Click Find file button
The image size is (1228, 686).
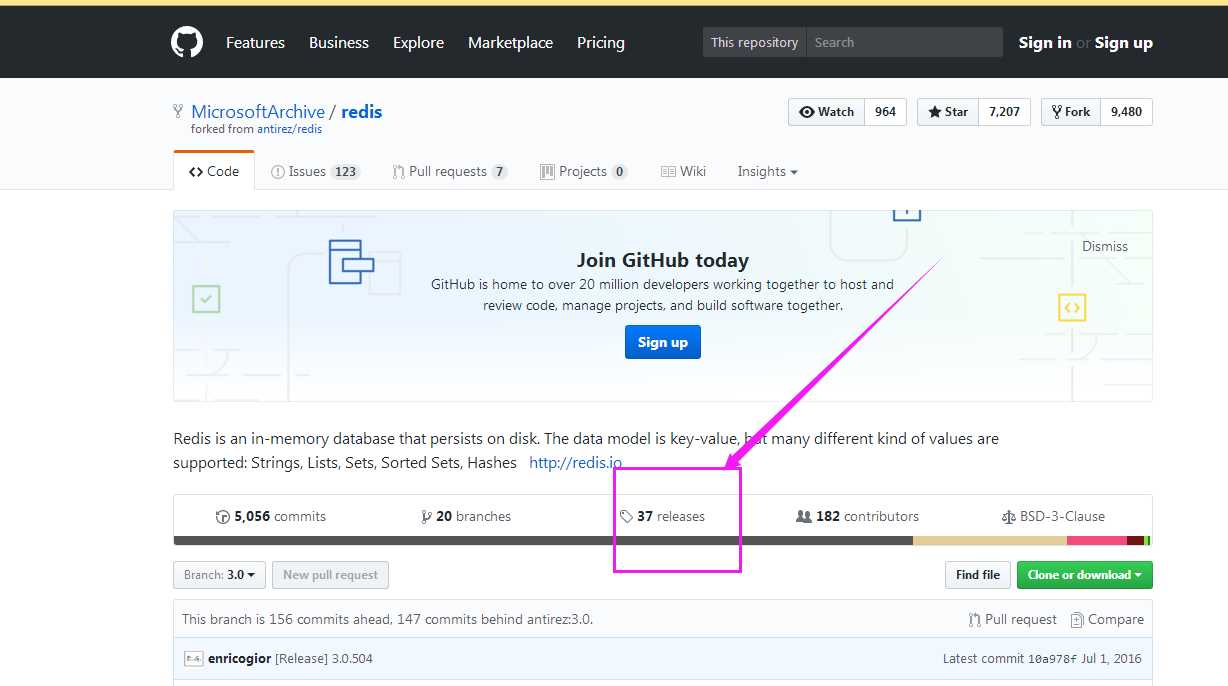(977, 575)
